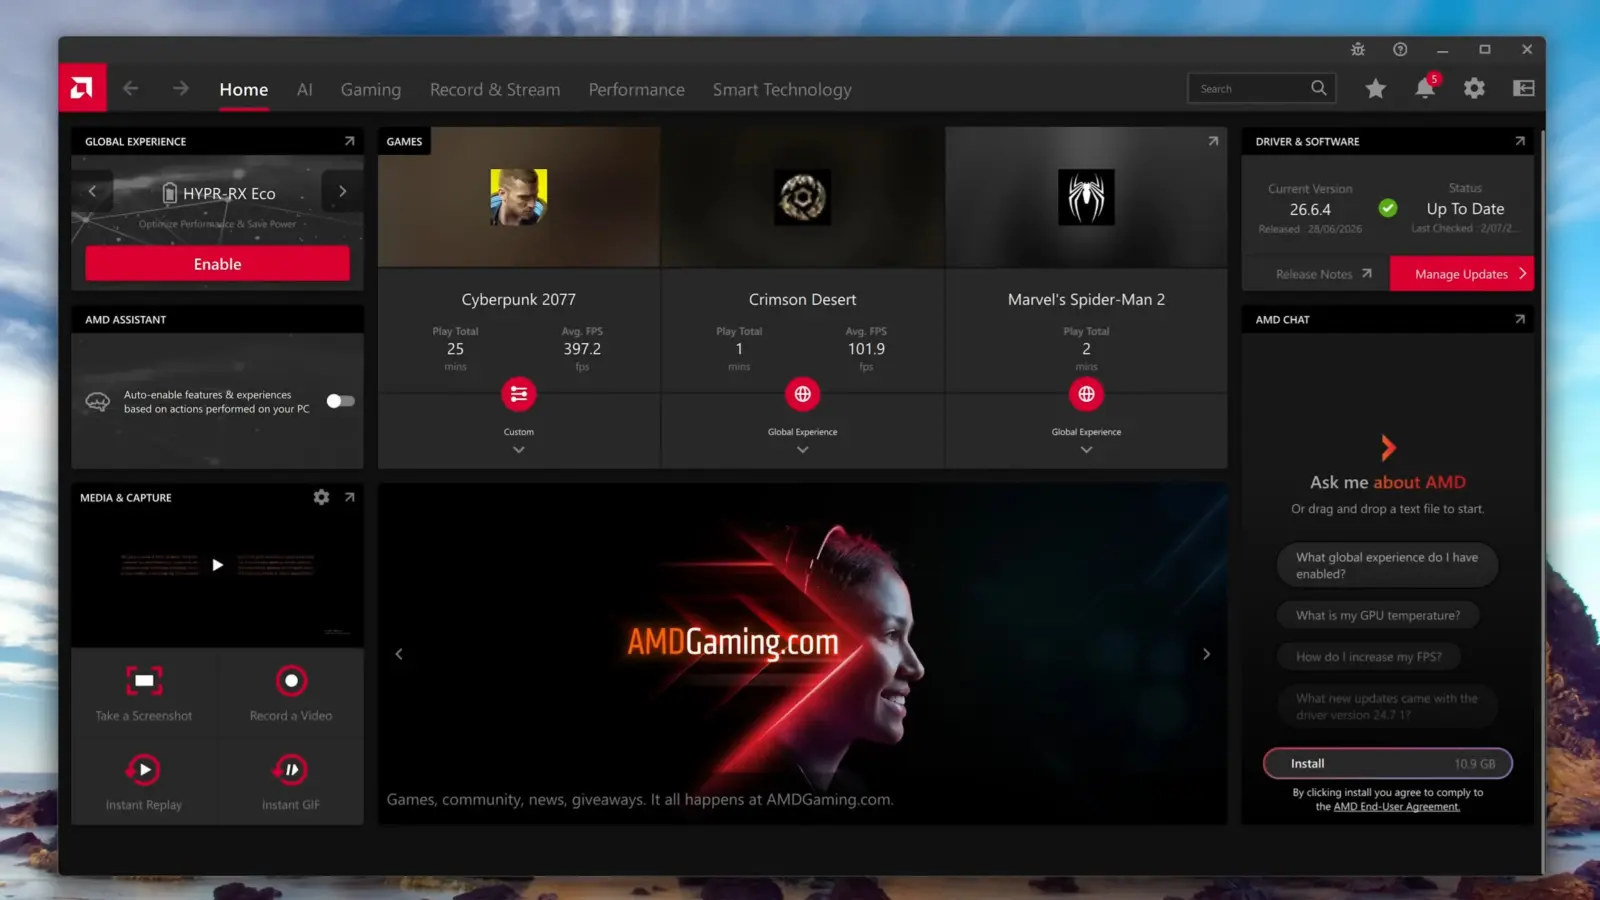Open Crimson Desert game thumbnail
The height and width of the screenshot is (900, 1600).
click(802, 197)
